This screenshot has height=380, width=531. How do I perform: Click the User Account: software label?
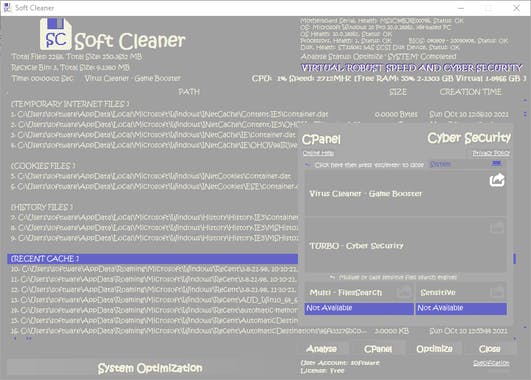(340, 363)
